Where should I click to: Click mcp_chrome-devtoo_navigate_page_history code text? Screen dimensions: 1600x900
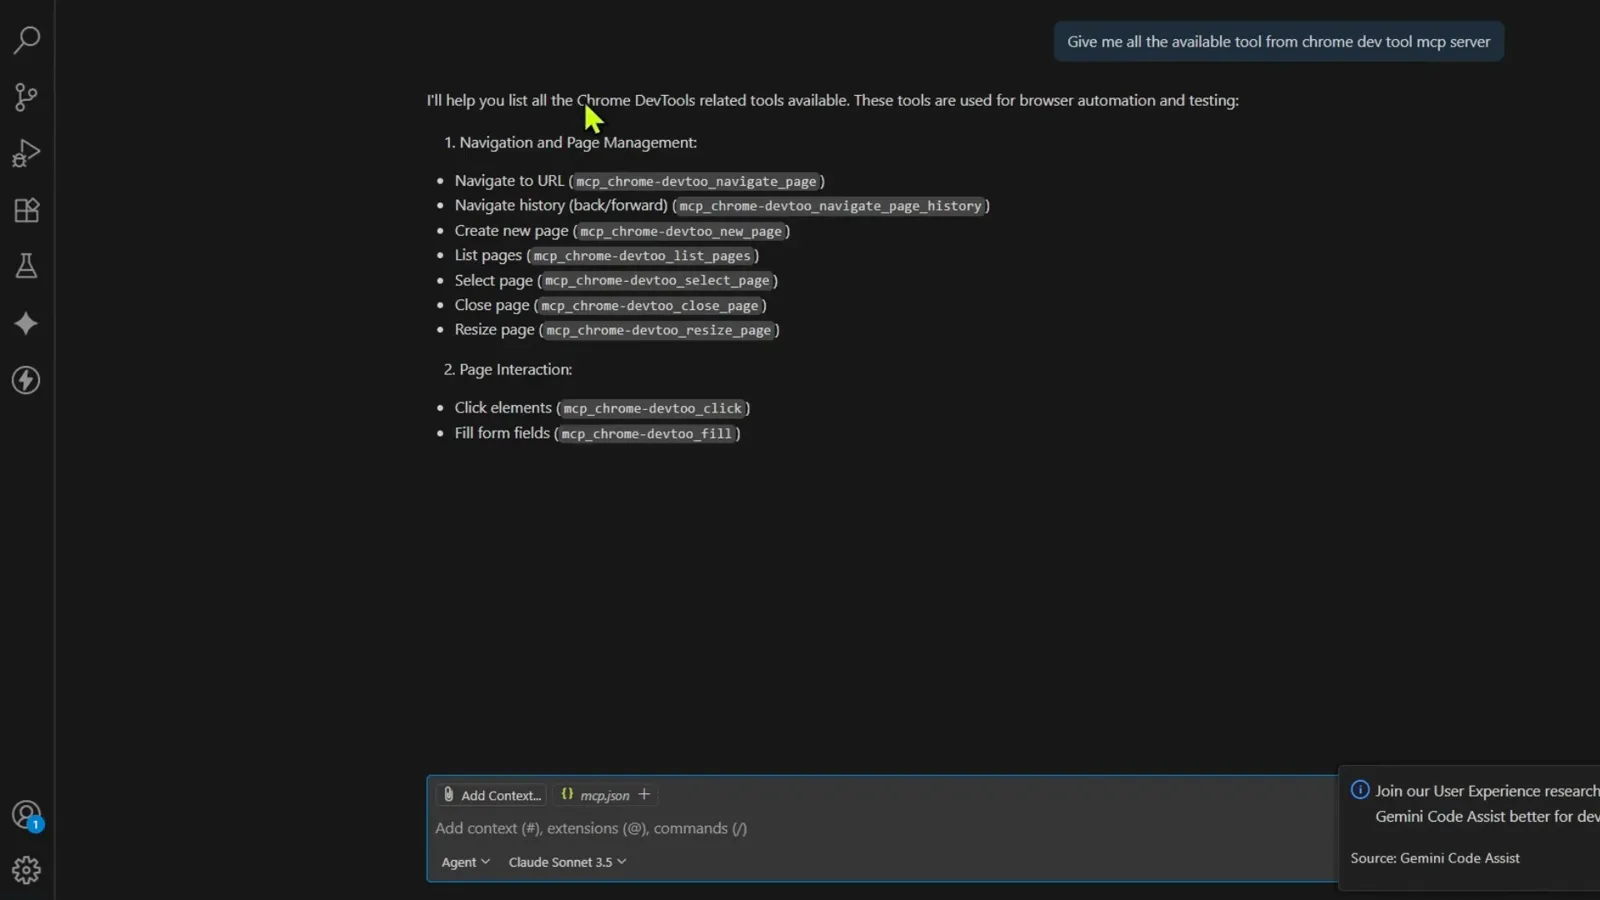(x=830, y=206)
